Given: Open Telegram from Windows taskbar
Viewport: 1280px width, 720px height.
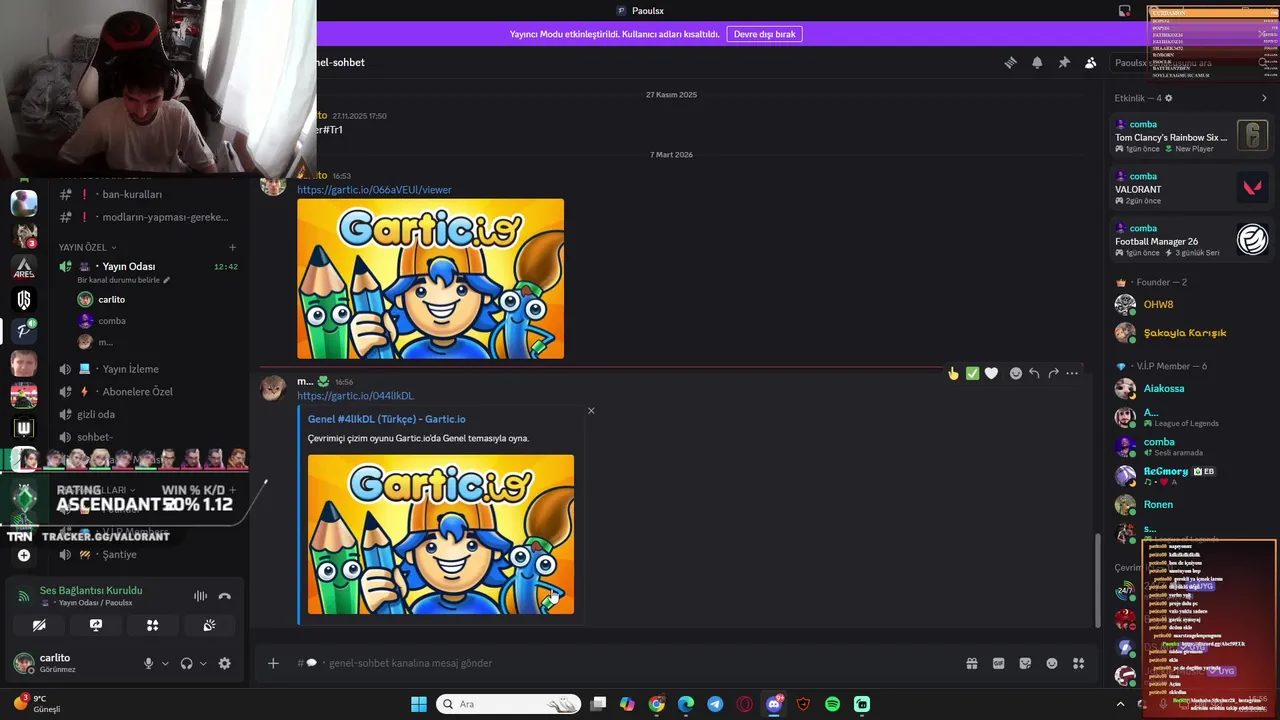Looking at the screenshot, I should 715,704.
